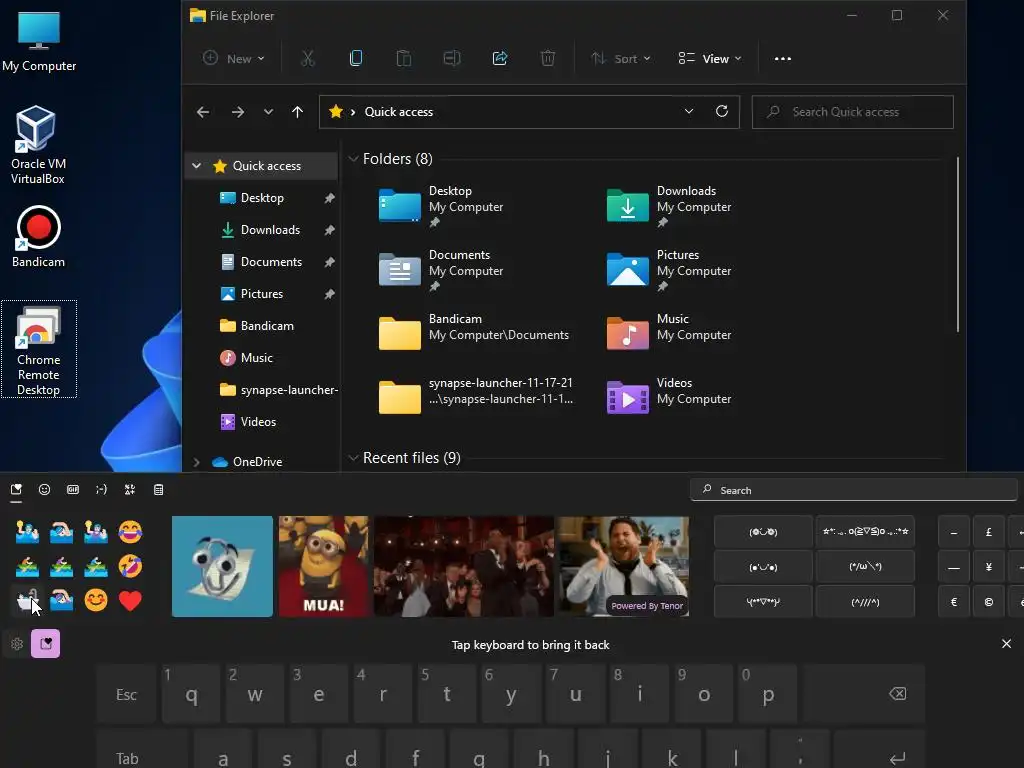1024x768 pixels.
Task: Click the Share icon in toolbar
Action: click(x=500, y=59)
